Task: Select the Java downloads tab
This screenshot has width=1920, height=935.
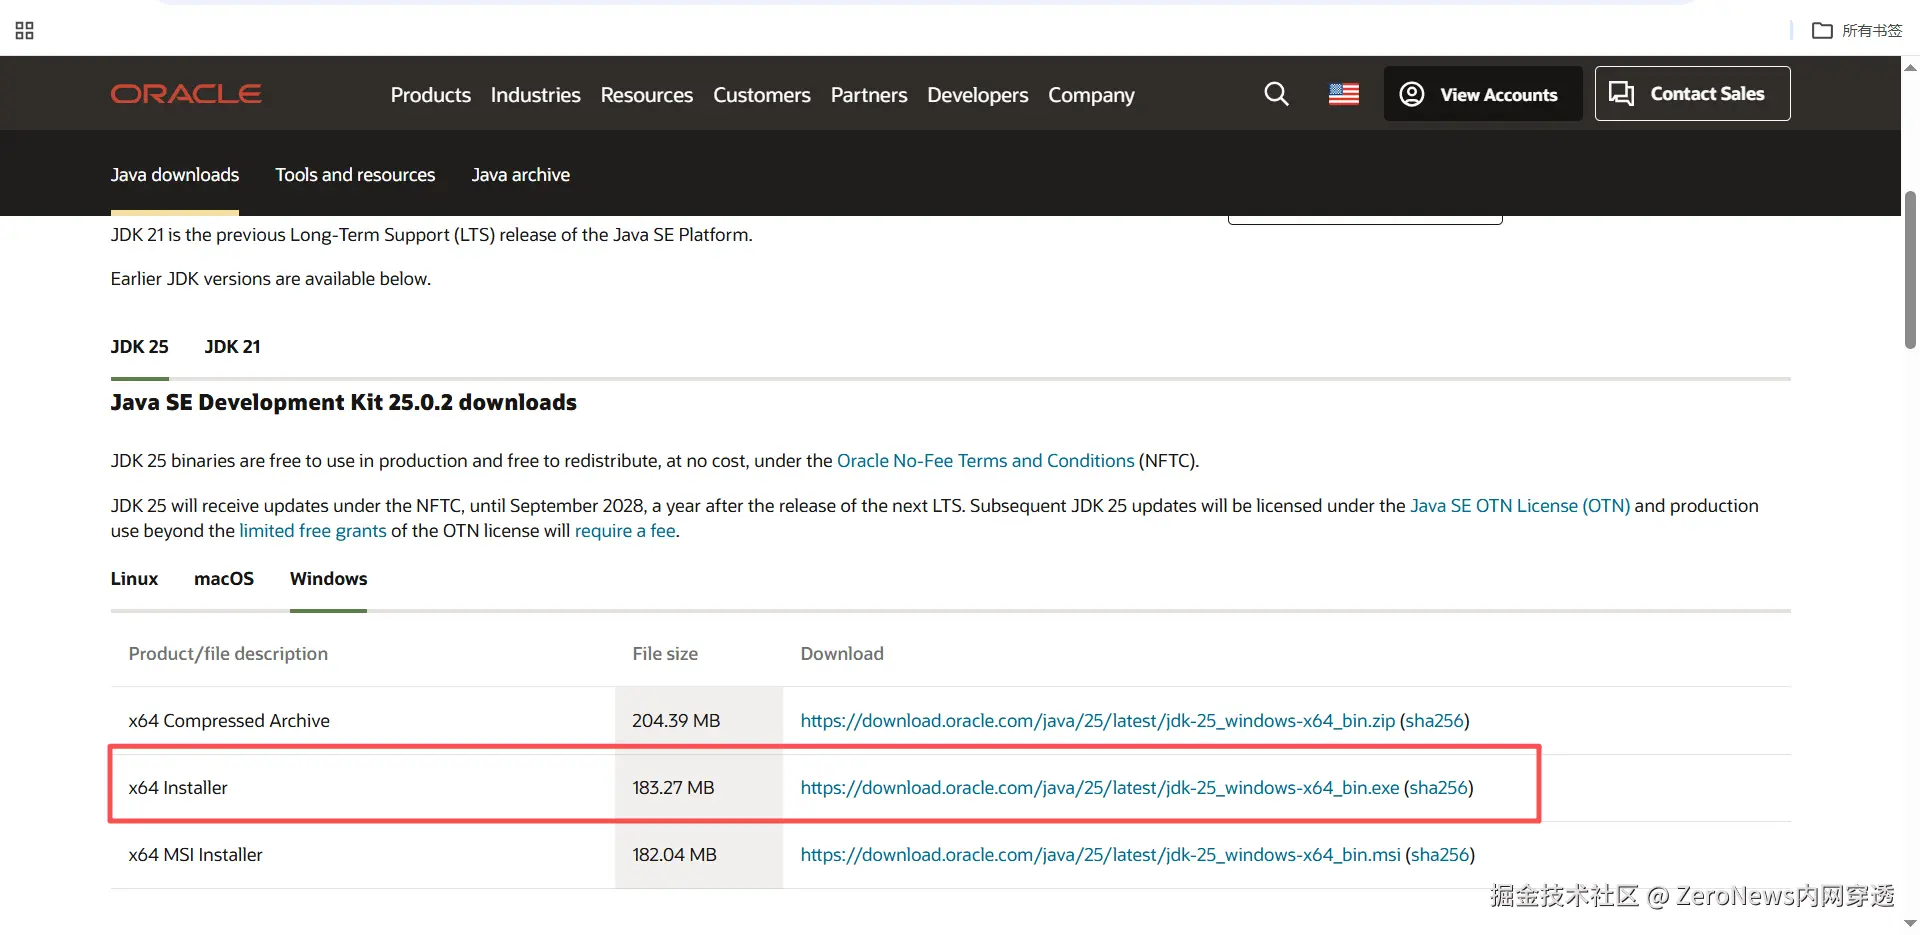Action: click(x=175, y=175)
